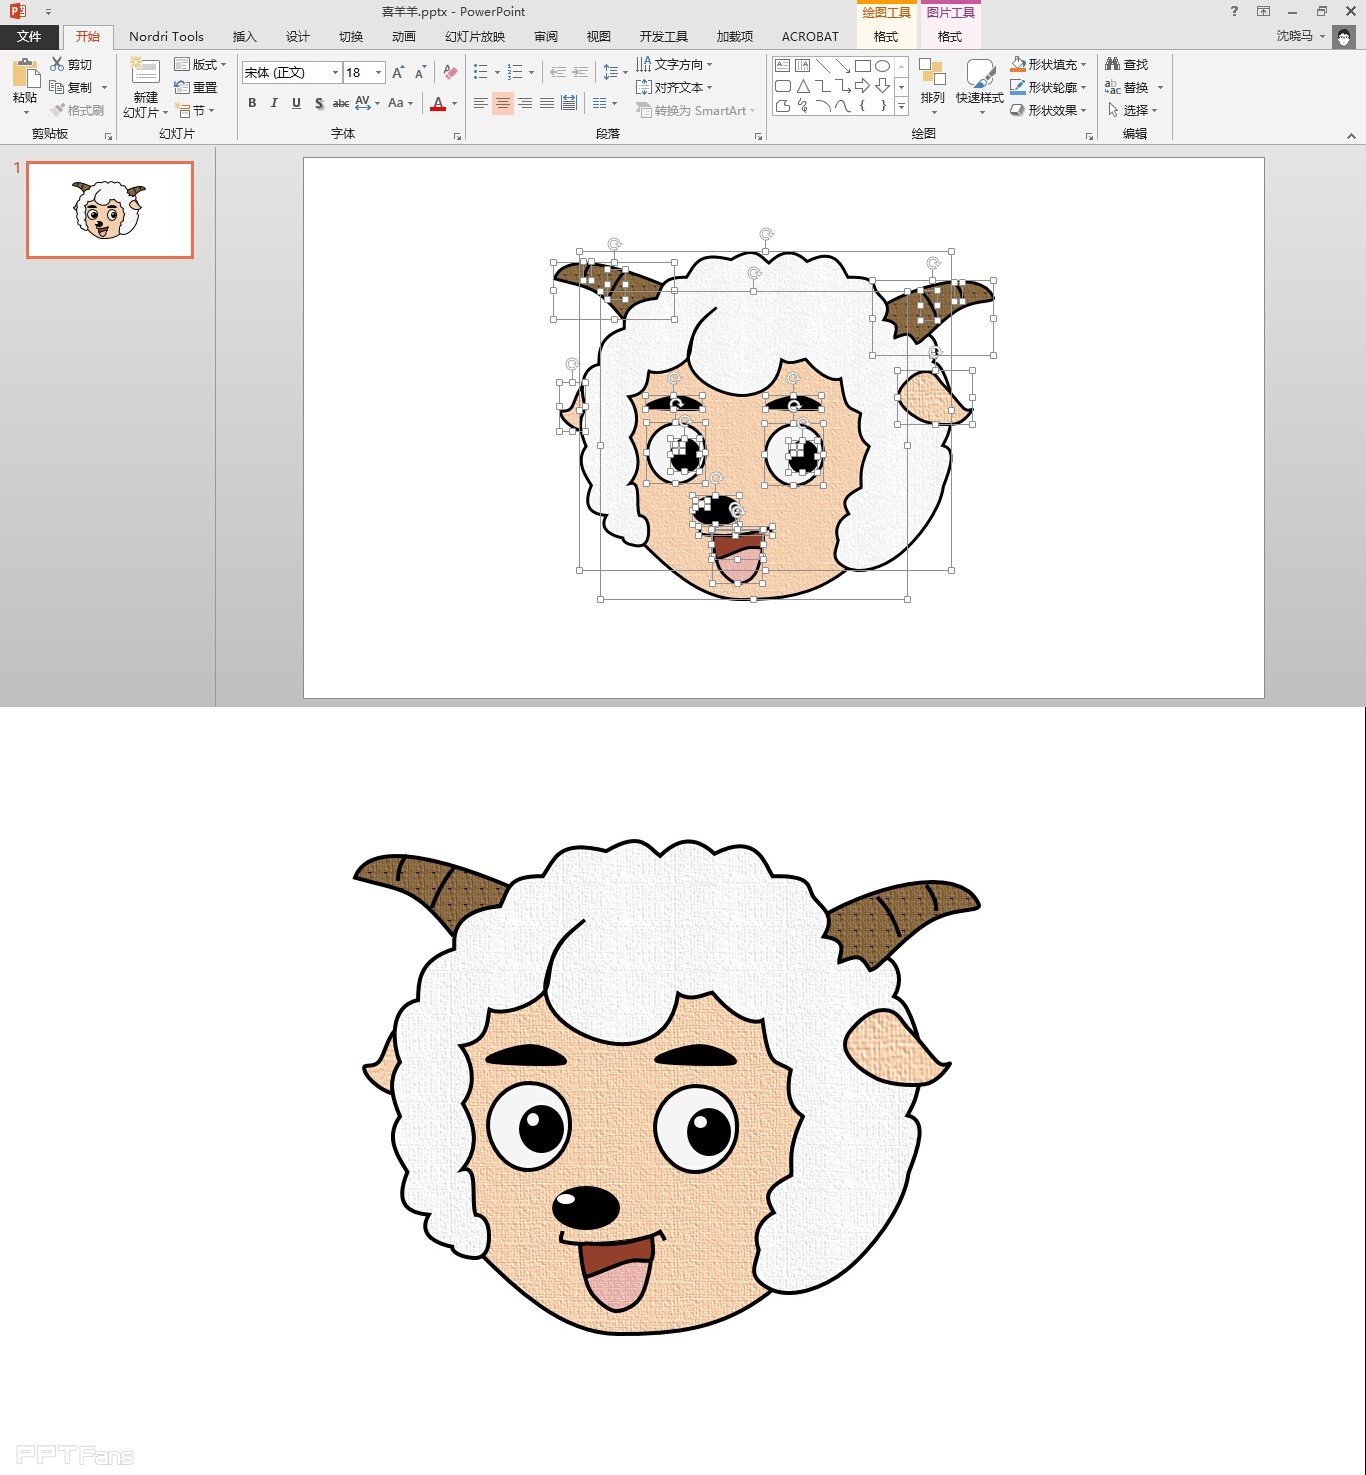The height and width of the screenshot is (1475, 1366).
Task: Click the New Slide (新建幻灯片) icon
Action: [x=145, y=73]
